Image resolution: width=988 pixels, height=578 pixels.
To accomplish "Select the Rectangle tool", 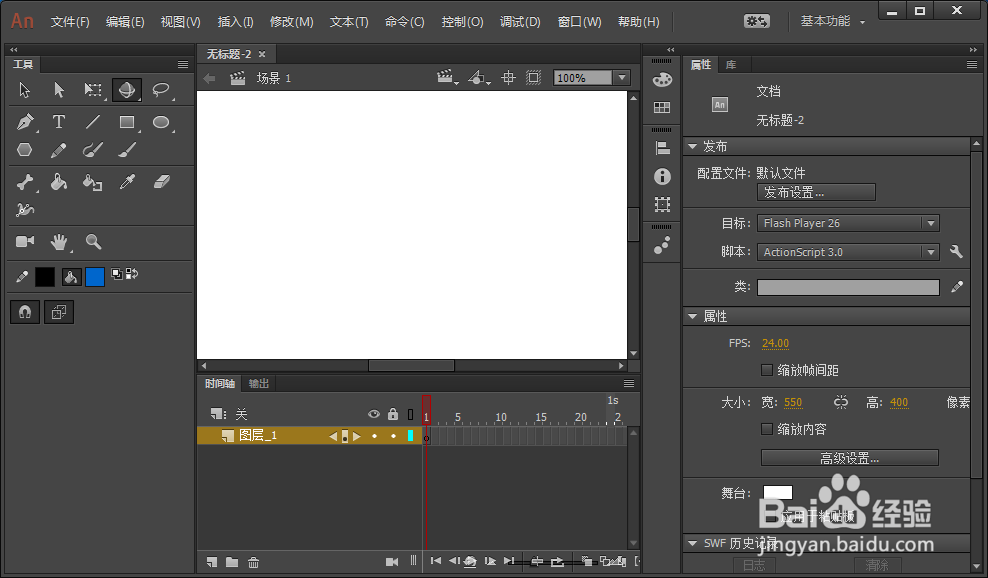I will (x=127, y=122).
